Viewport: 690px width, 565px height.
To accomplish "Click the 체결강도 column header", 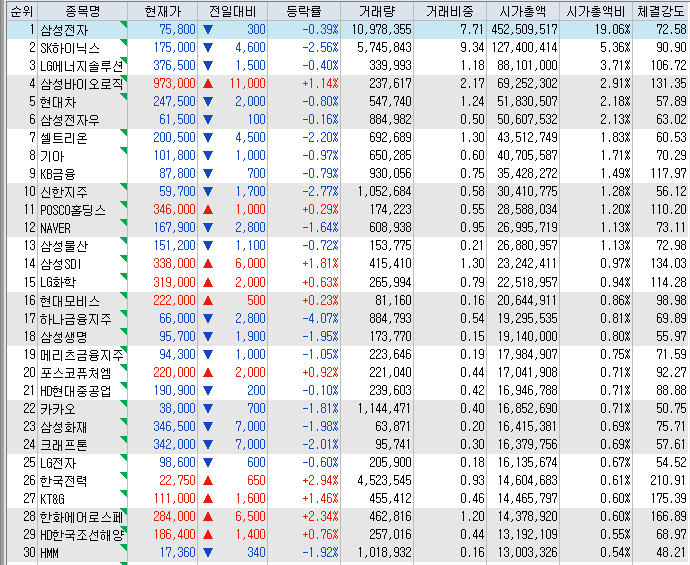I will pyautogui.click(x=661, y=11).
